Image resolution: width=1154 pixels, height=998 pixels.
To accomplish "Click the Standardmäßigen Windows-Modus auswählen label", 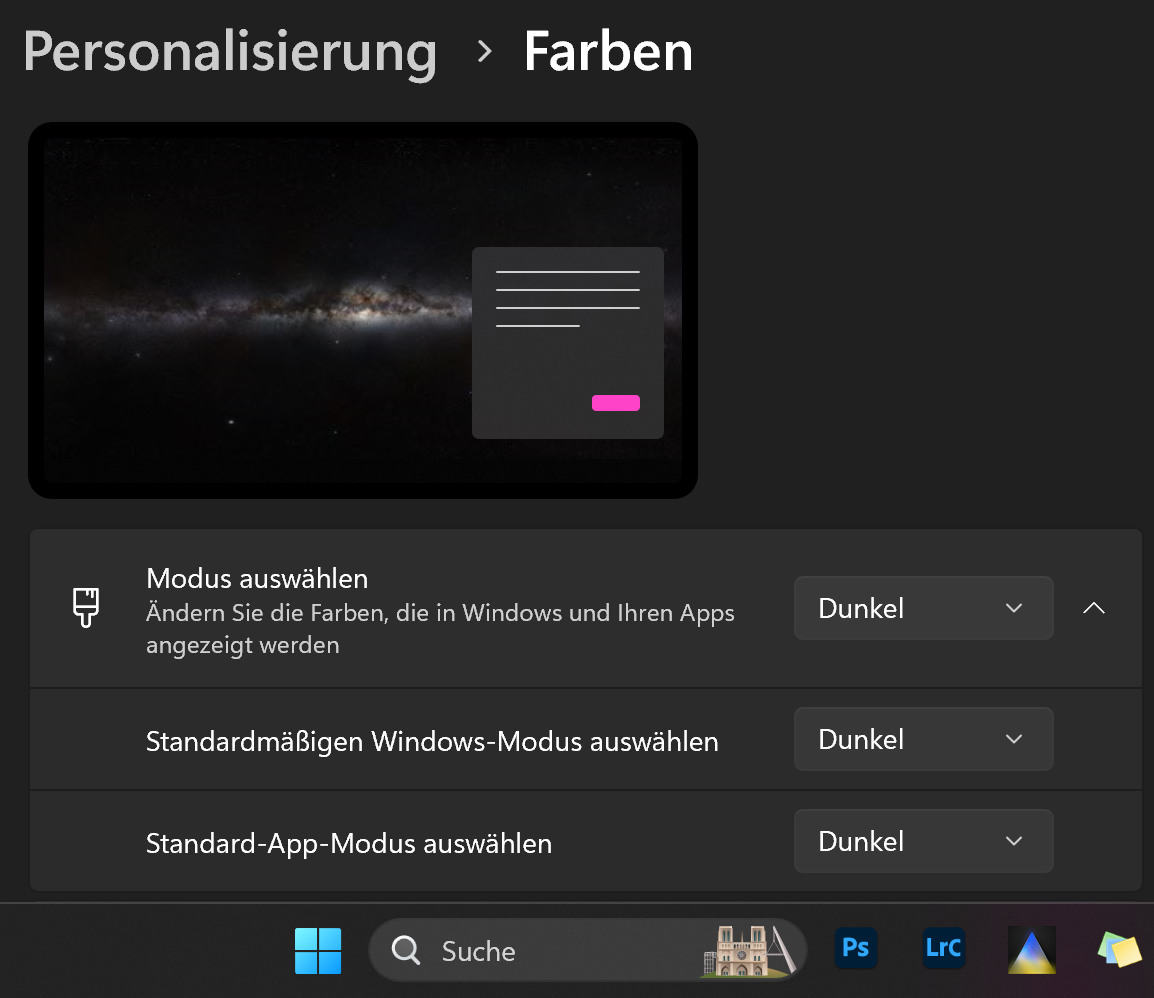I will [x=432, y=741].
